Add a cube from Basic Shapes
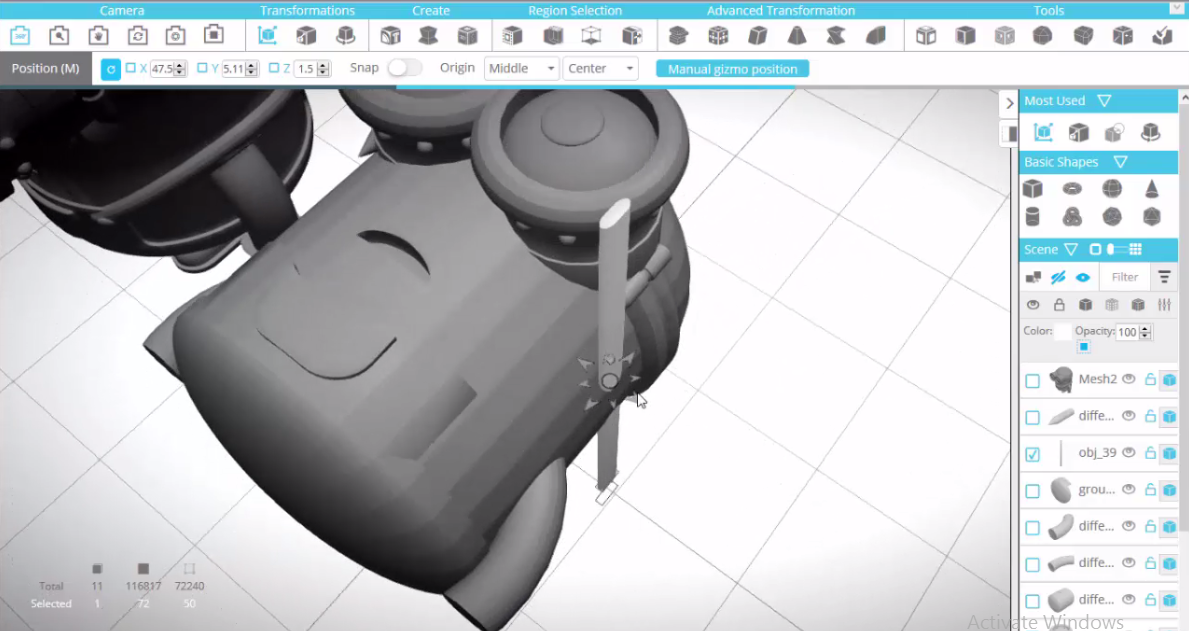1189x631 pixels. point(1033,188)
